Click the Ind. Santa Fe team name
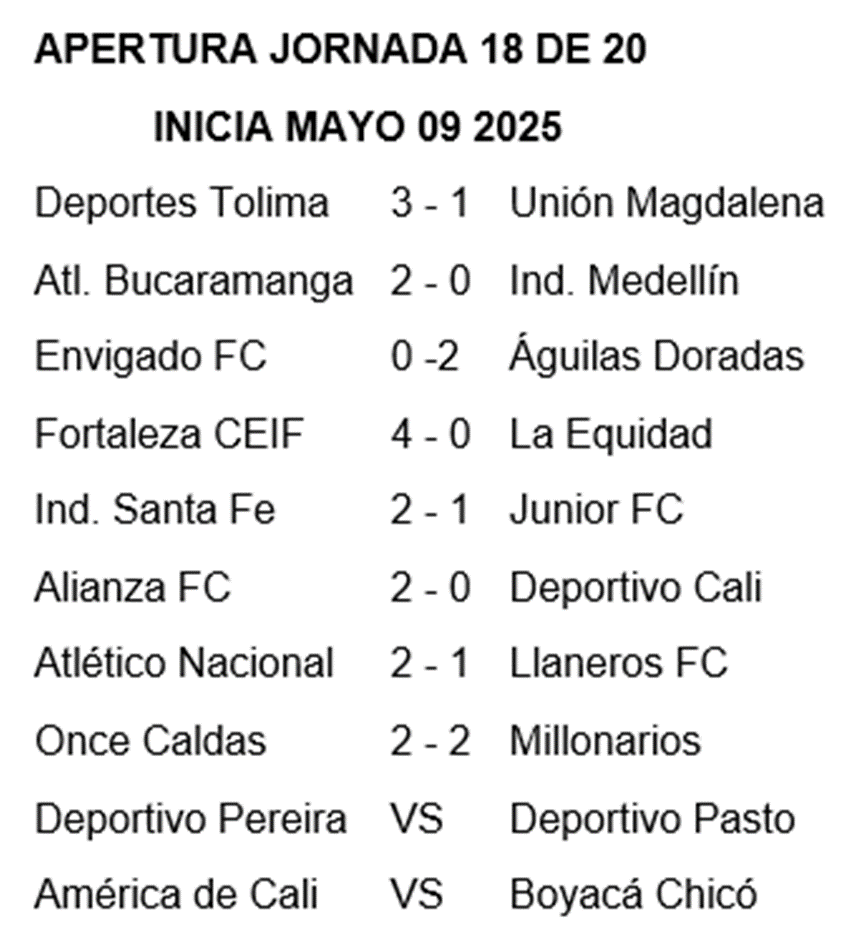866x948 pixels. tap(155, 509)
